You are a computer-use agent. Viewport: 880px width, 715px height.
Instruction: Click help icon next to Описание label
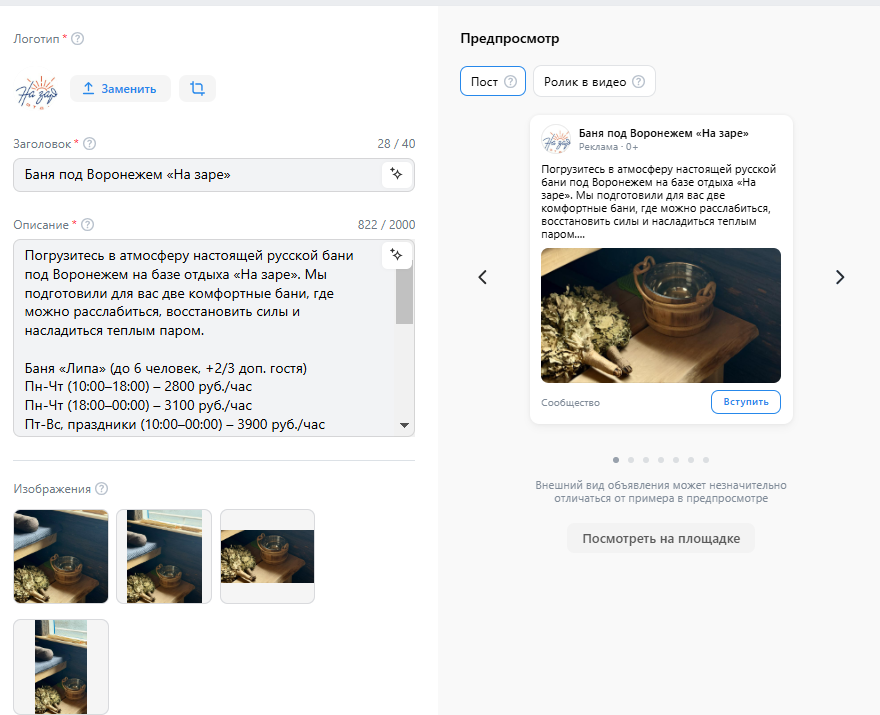point(87,225)
